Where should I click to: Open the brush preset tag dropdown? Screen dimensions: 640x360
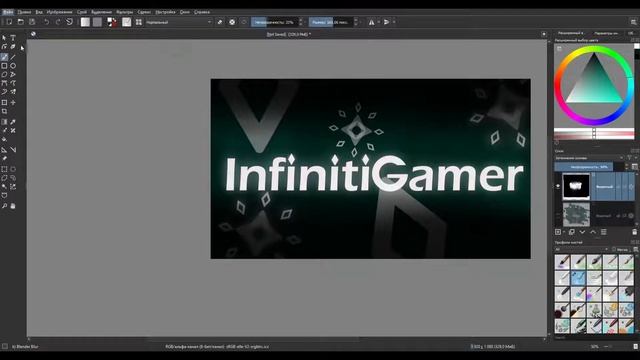581,249
